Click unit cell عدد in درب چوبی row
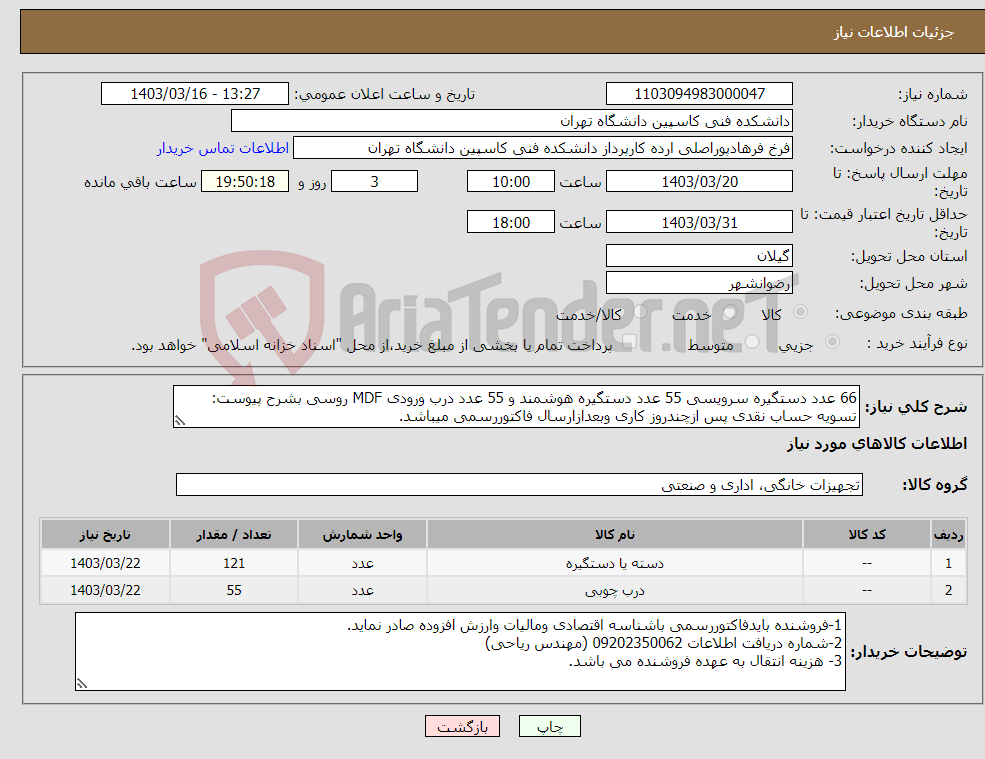The height and width of the screenshot is (759, 985). pyautogui.click(x=362, y=590)
